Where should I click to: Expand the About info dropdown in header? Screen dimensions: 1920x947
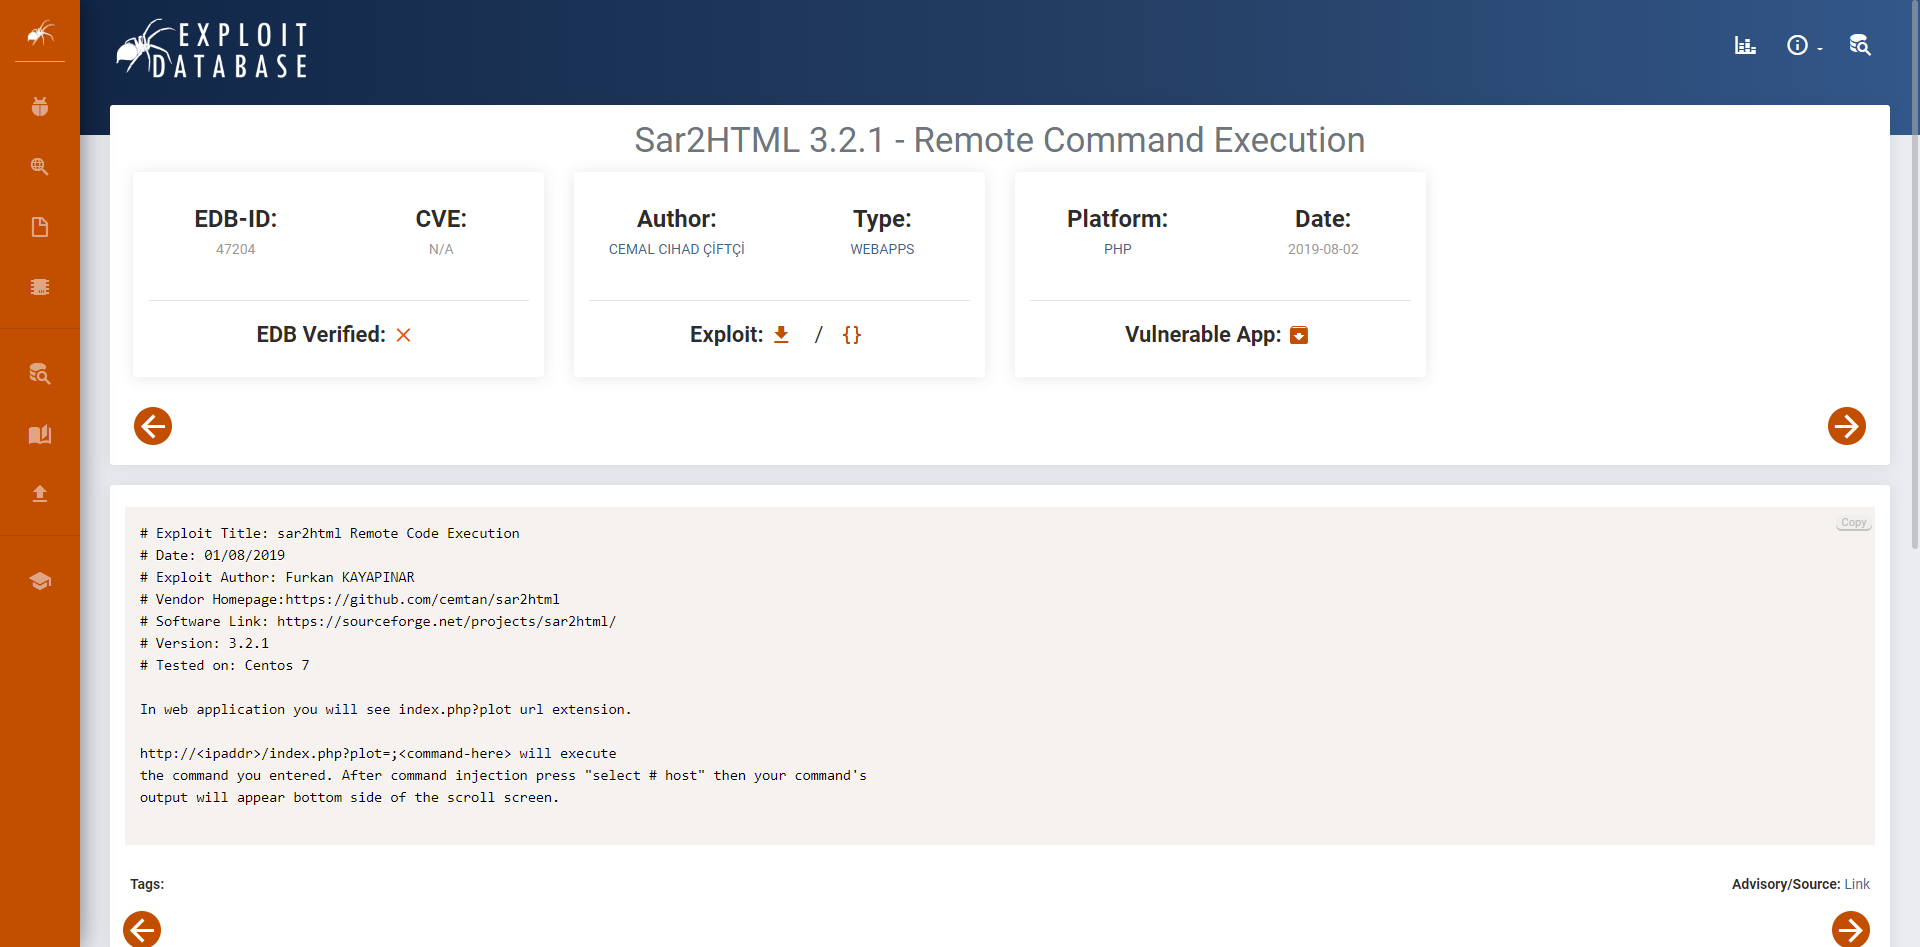1804,45
